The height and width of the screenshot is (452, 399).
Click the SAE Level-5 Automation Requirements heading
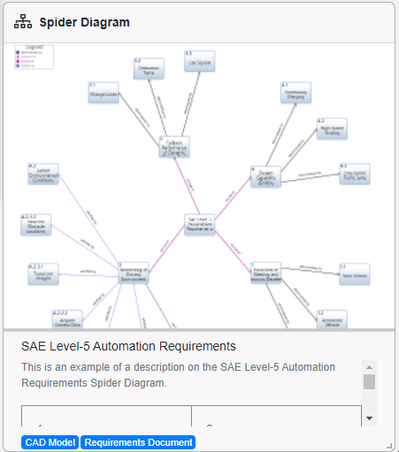pyautogui.click(x=129, y=346)
